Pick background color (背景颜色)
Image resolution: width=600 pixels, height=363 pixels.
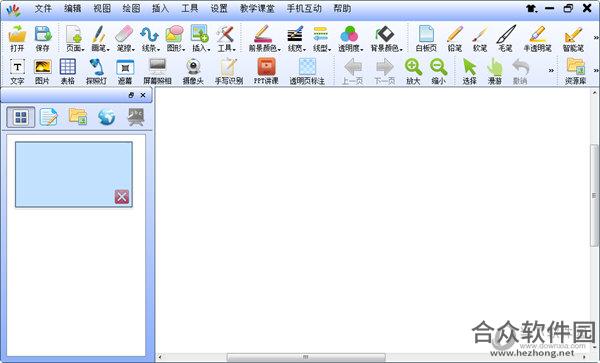pyautogui.click(x=386, y=37)
